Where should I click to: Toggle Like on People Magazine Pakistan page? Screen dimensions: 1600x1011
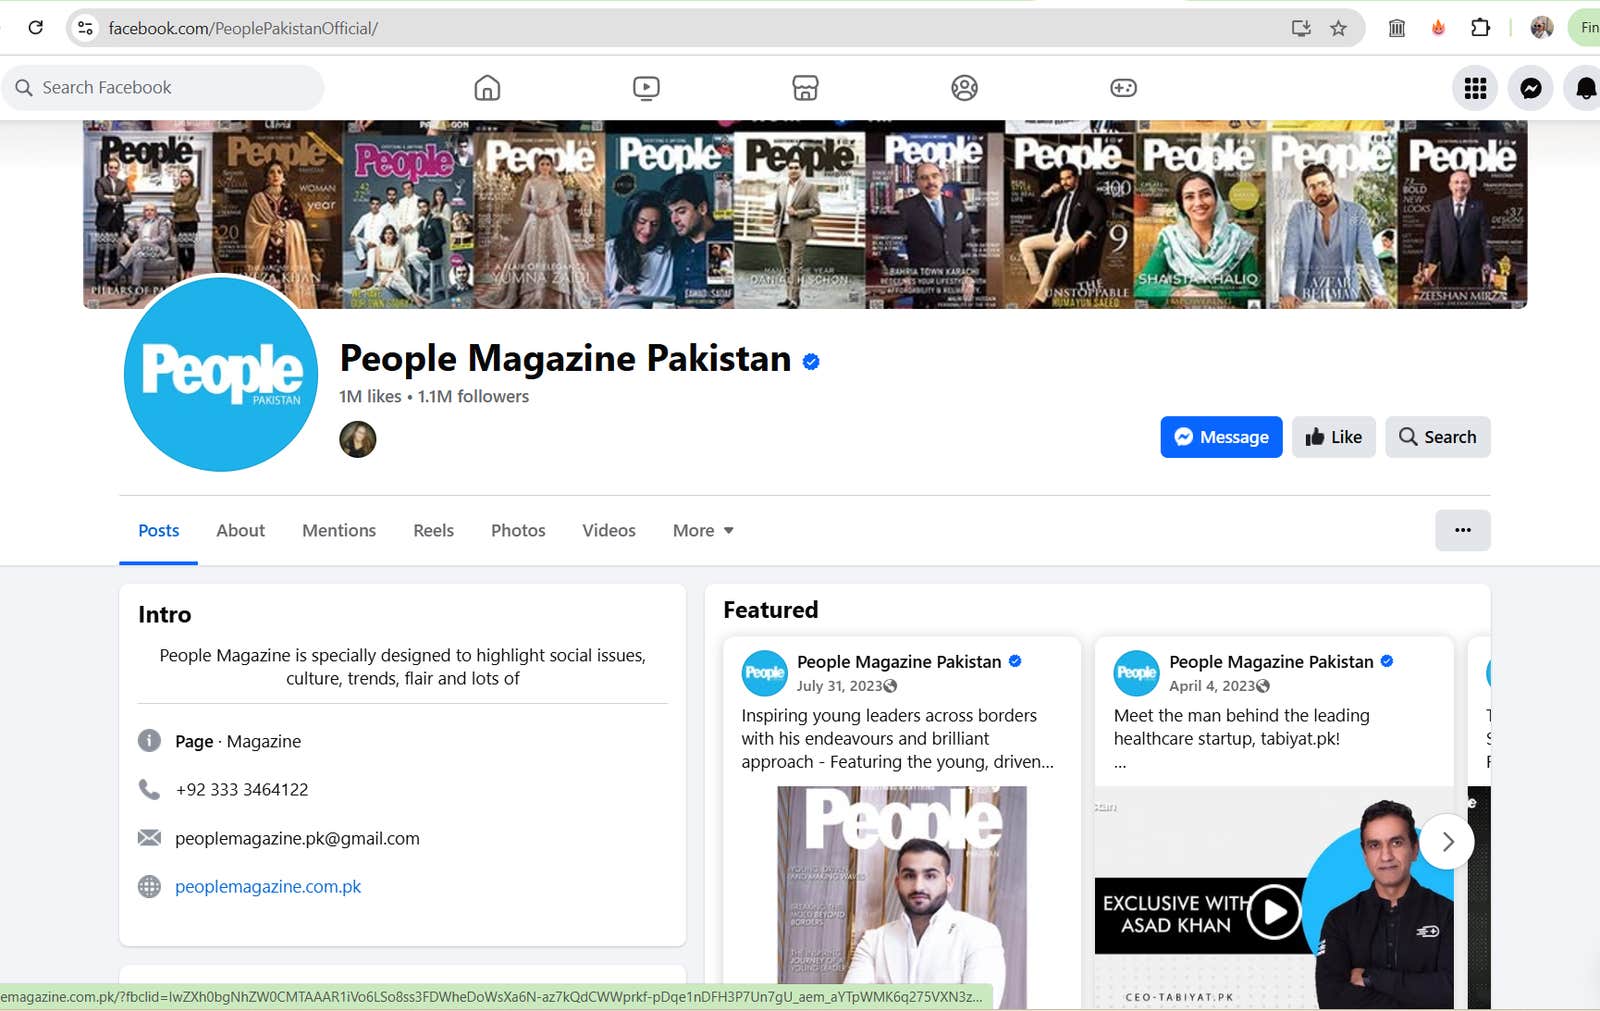point(1333,437)
